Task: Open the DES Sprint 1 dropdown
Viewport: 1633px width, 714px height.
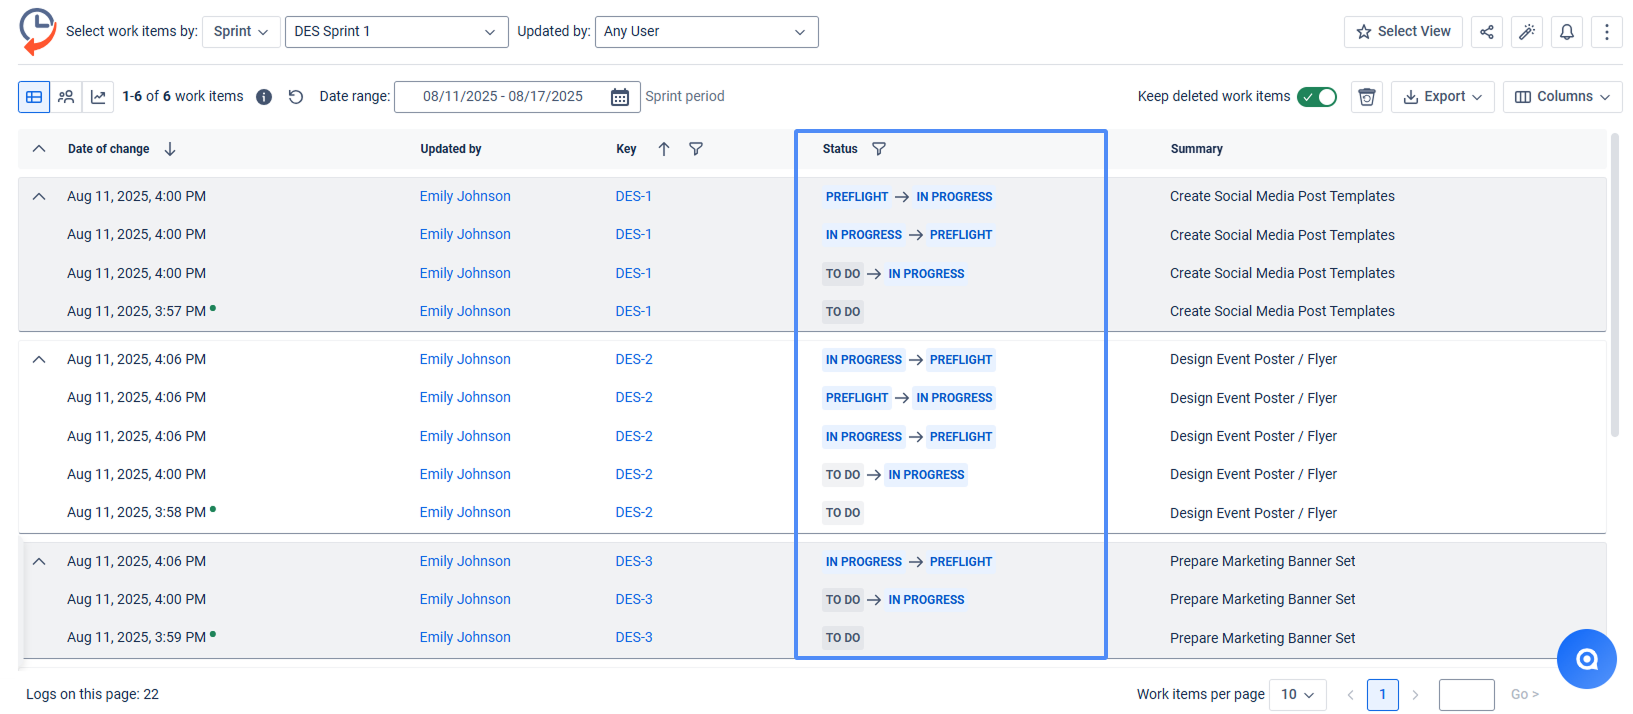Action: (x=396, y=32)
